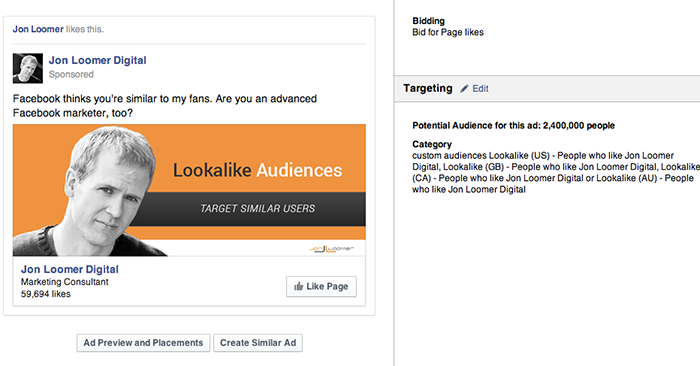Click the Jon Loomer profile picture thumbnail
The height and width of the screenshot is (366, 700).
tap(28, 68)
